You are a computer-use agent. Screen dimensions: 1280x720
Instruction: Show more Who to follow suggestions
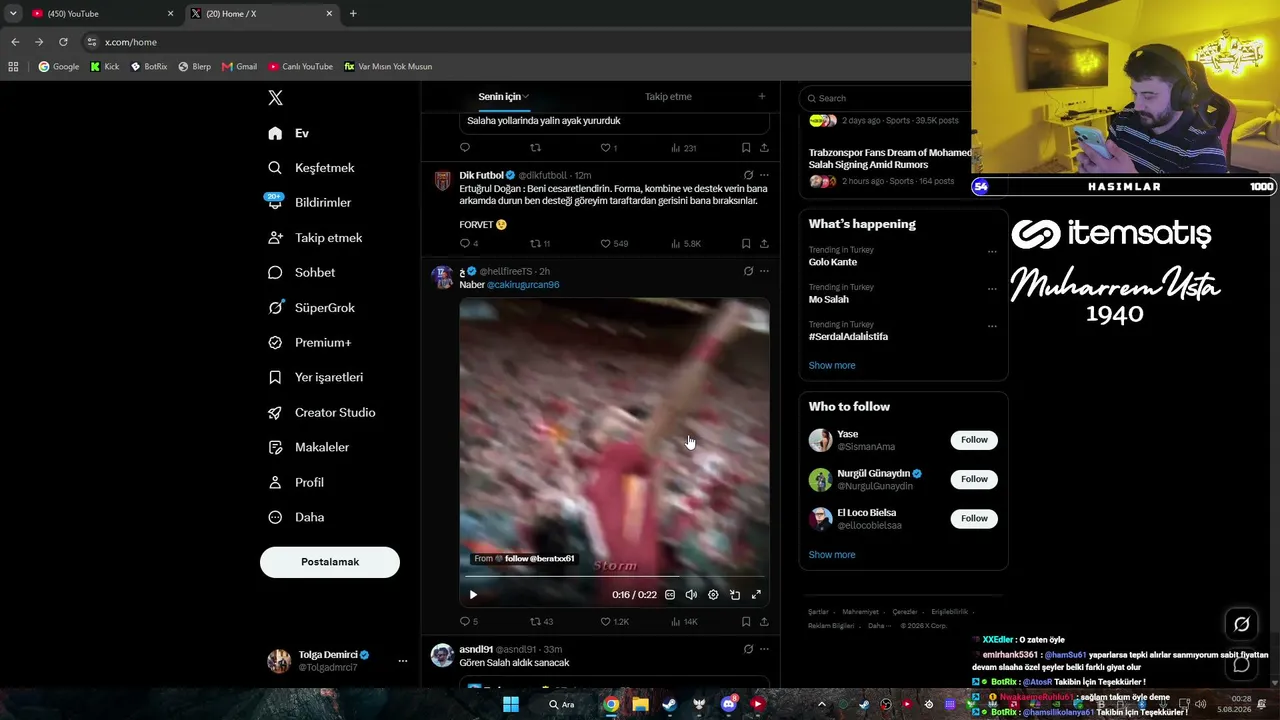click(832, 555)
